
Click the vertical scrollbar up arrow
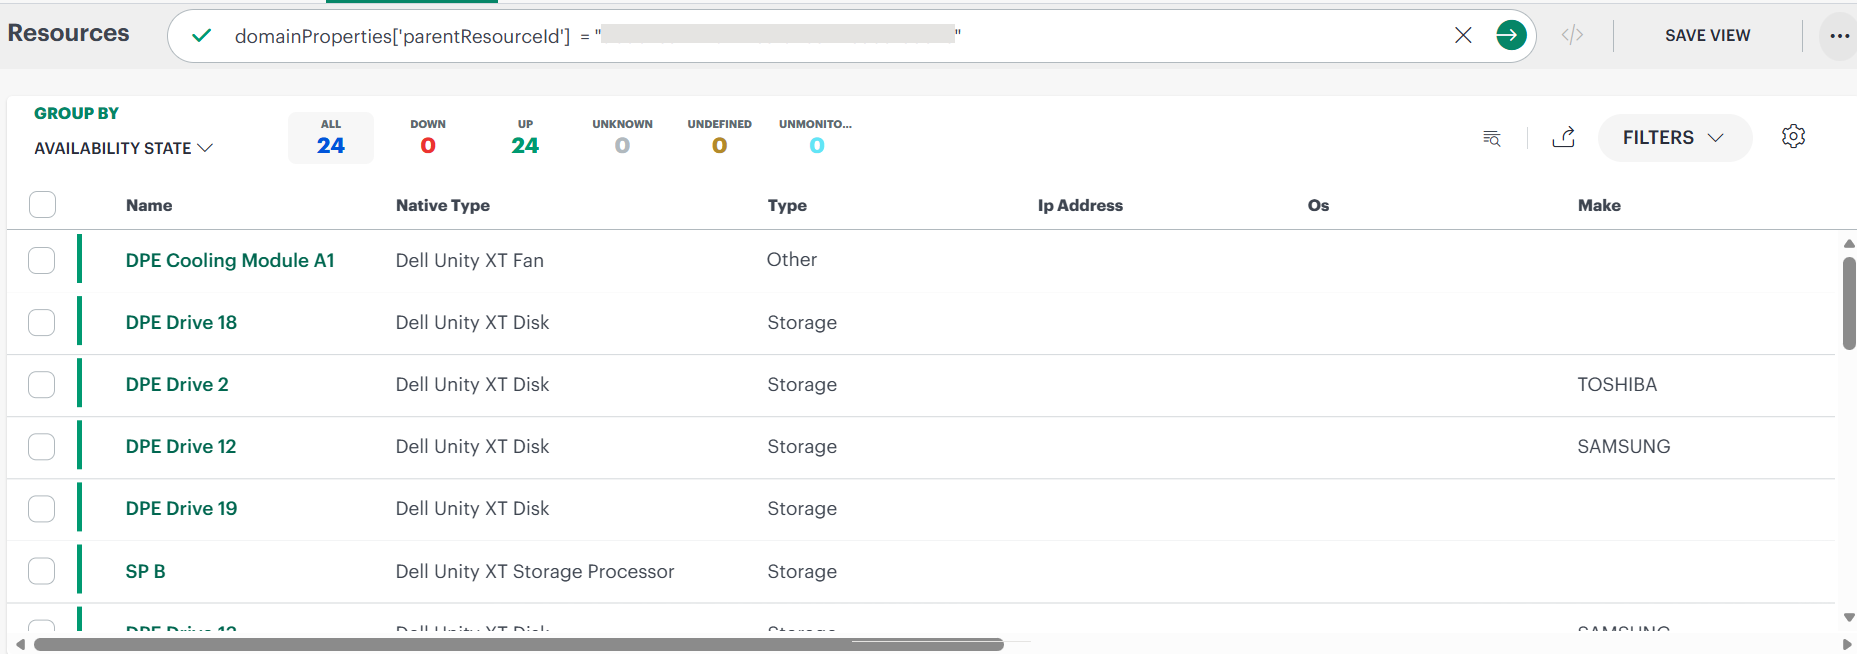(1849, 243)
